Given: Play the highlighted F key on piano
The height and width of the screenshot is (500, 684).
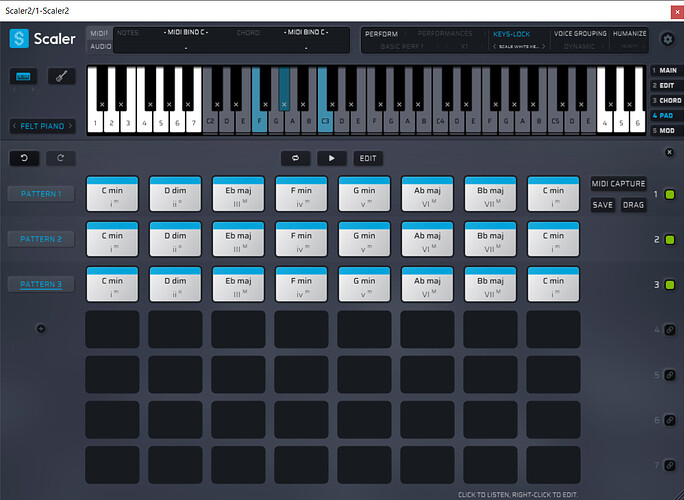Looking at the screenshot, I should [259, 121].
